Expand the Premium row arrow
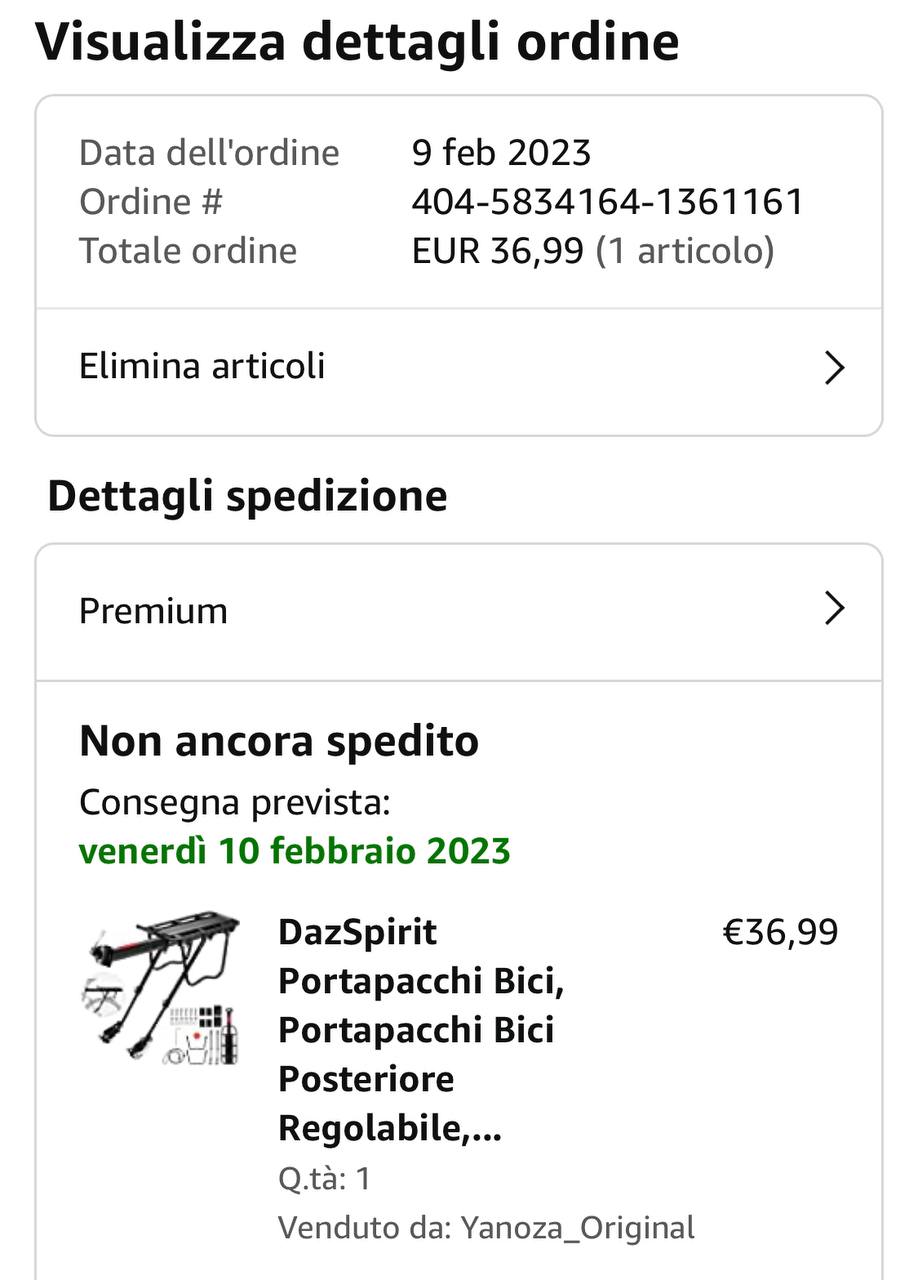This screenshot has width=918, height=1280. [x=834, y=608]
